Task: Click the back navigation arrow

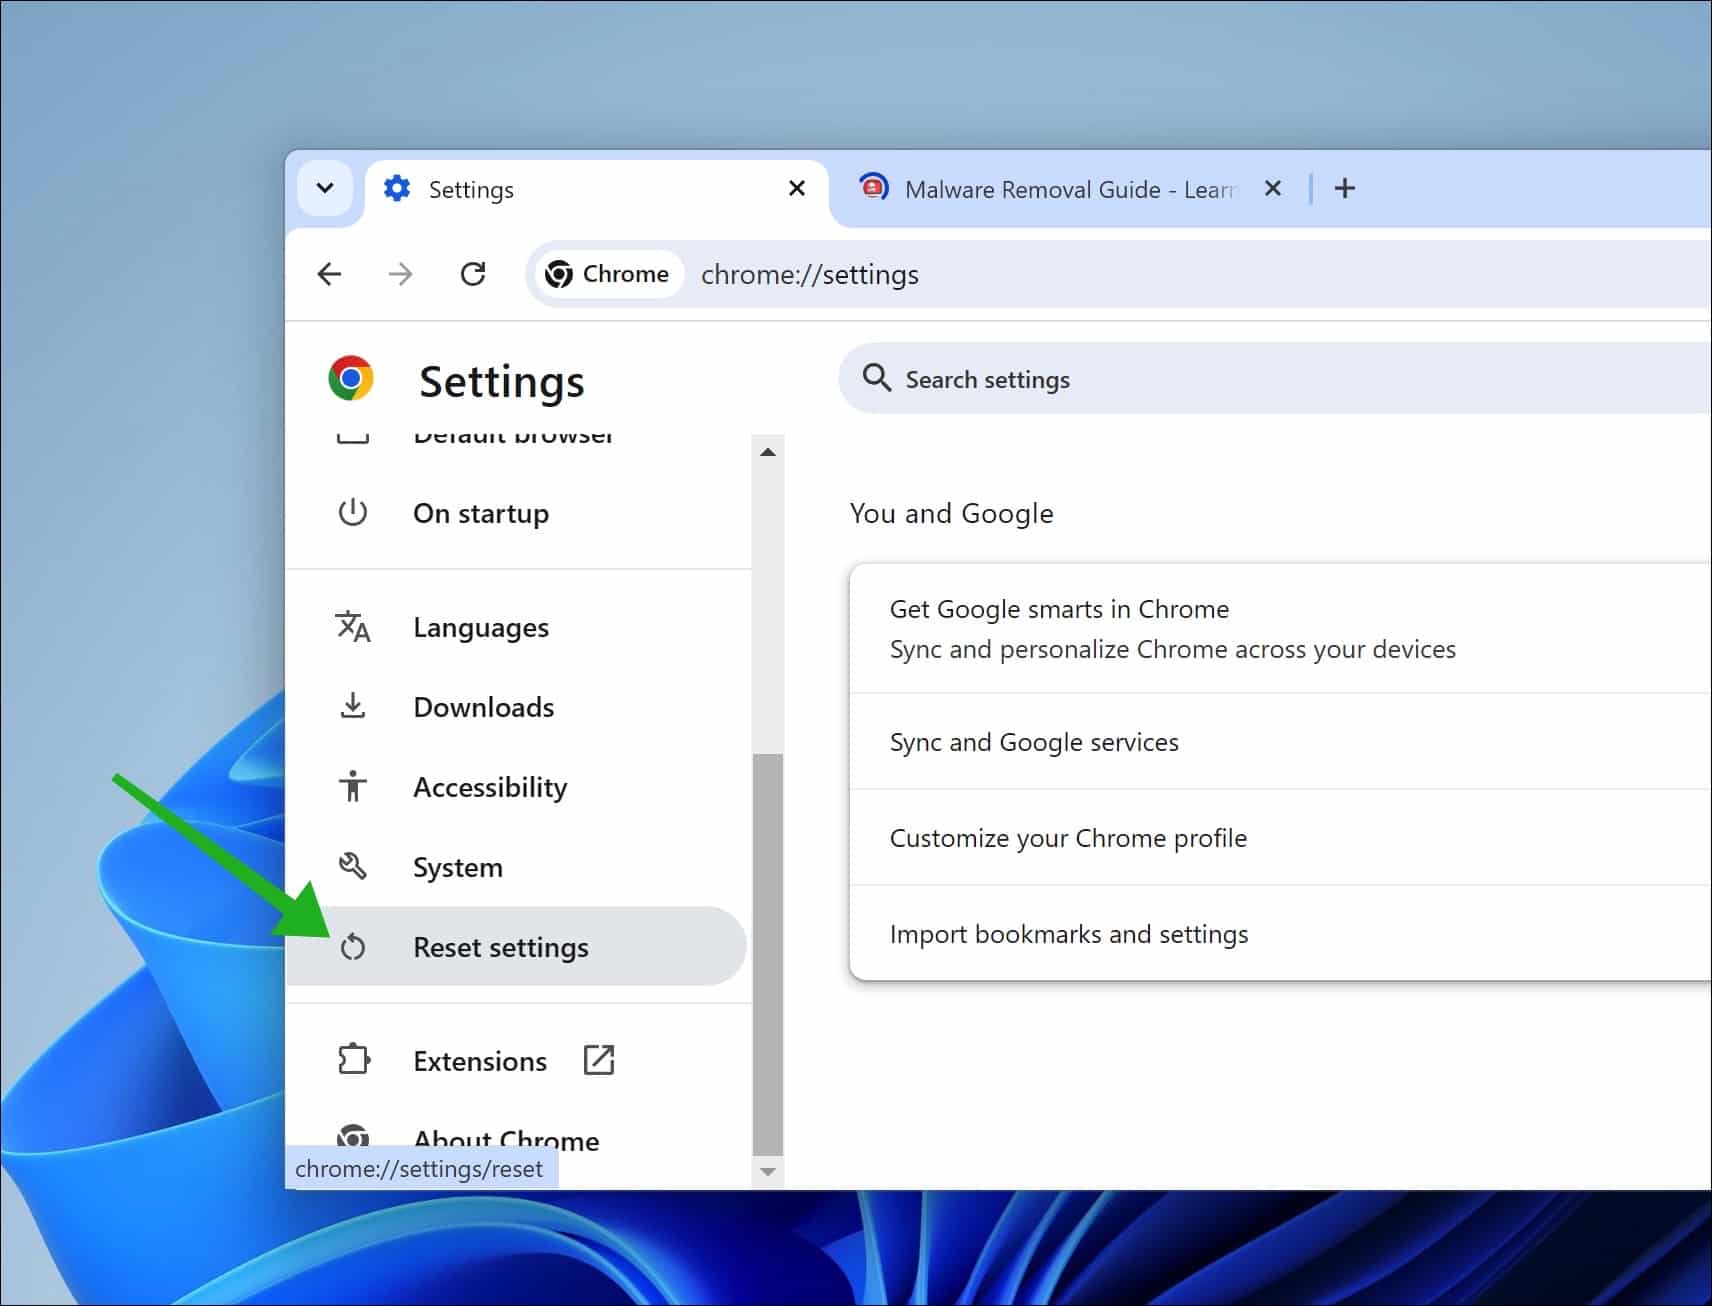Action: coord(329,274)
